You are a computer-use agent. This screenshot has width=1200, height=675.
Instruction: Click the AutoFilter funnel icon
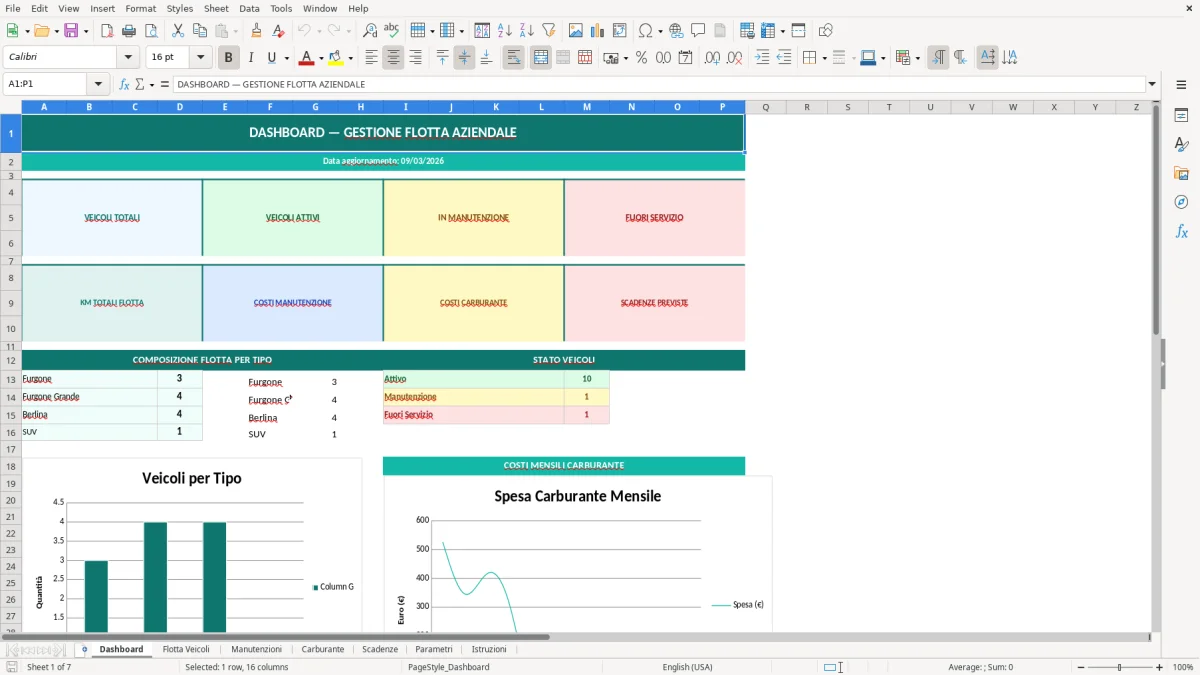(548, 31)
